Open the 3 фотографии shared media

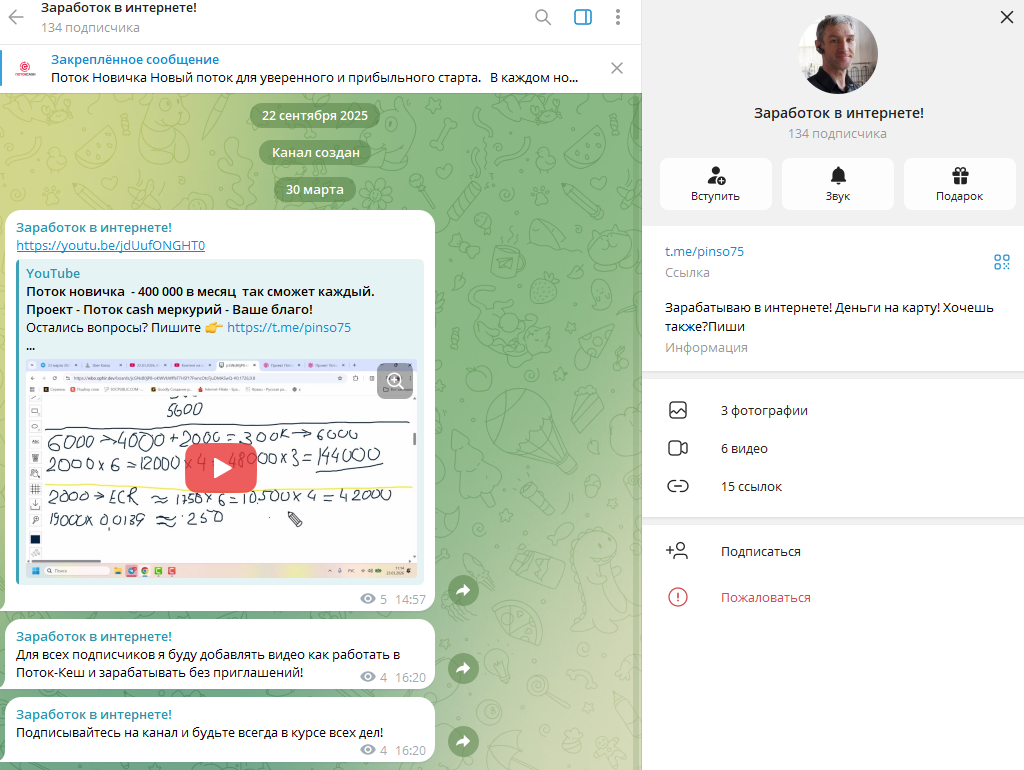point(764,410)
